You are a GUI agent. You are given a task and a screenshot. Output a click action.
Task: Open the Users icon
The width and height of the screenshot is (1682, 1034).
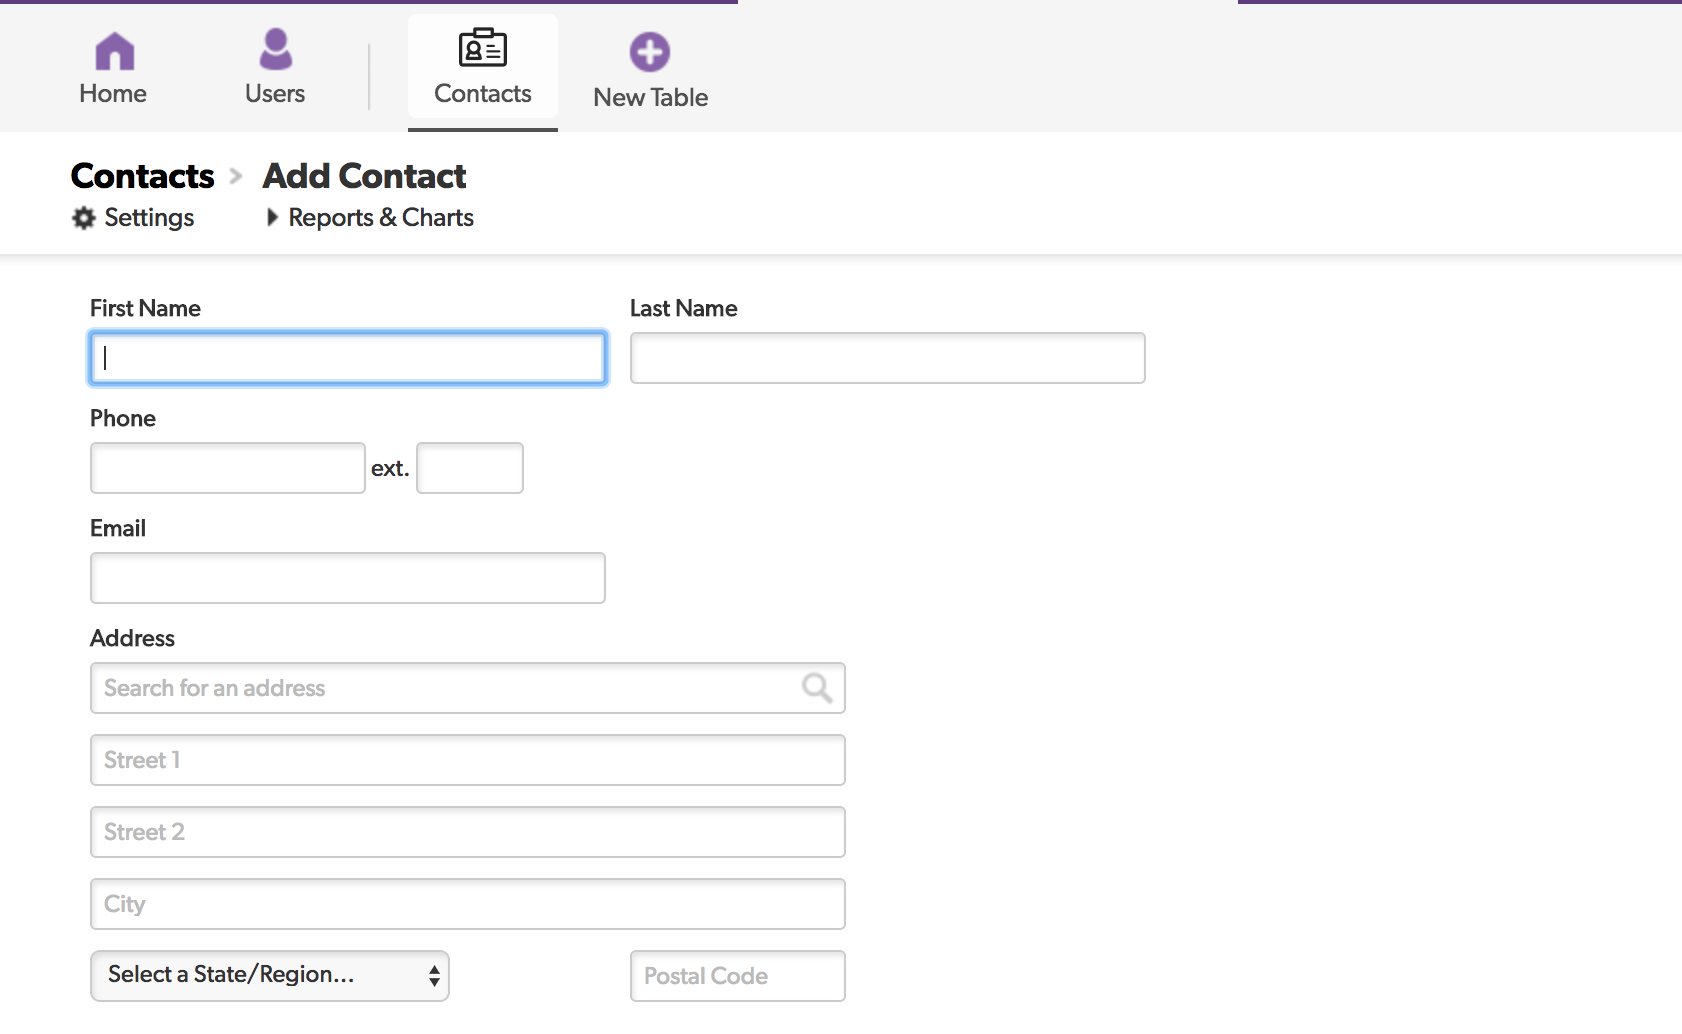(275, 49)
